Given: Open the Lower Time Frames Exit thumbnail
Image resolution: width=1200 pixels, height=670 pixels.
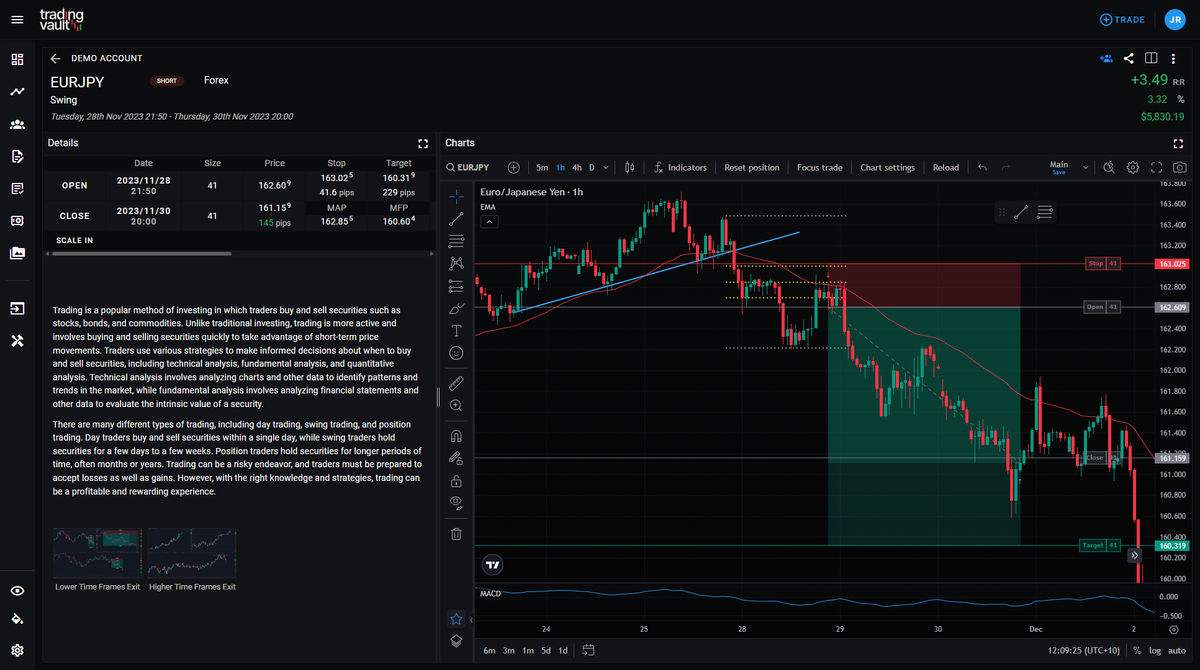Looking at the screenshot, I should pos(96,553).
